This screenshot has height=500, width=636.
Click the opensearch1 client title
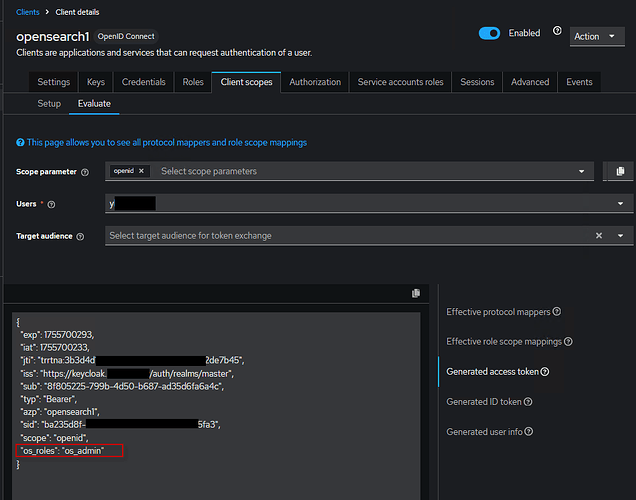pos(52,36)
